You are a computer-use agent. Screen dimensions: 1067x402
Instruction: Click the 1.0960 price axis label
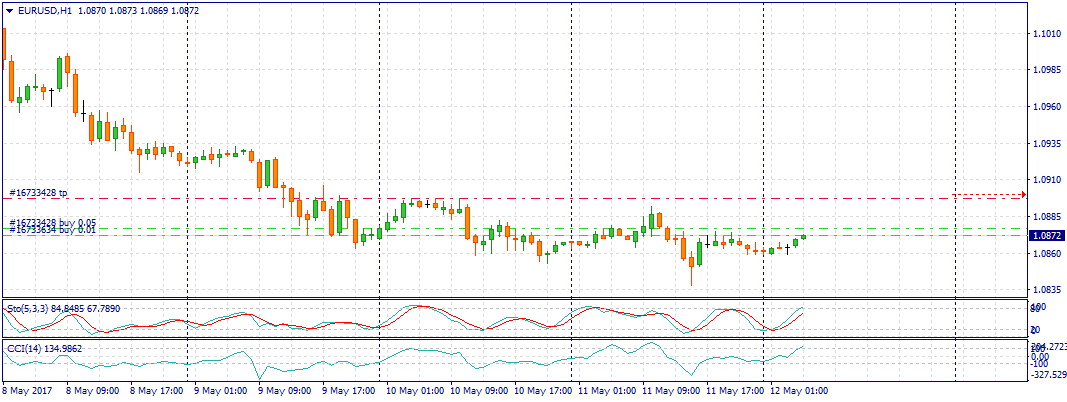(x=1046, y=107)
